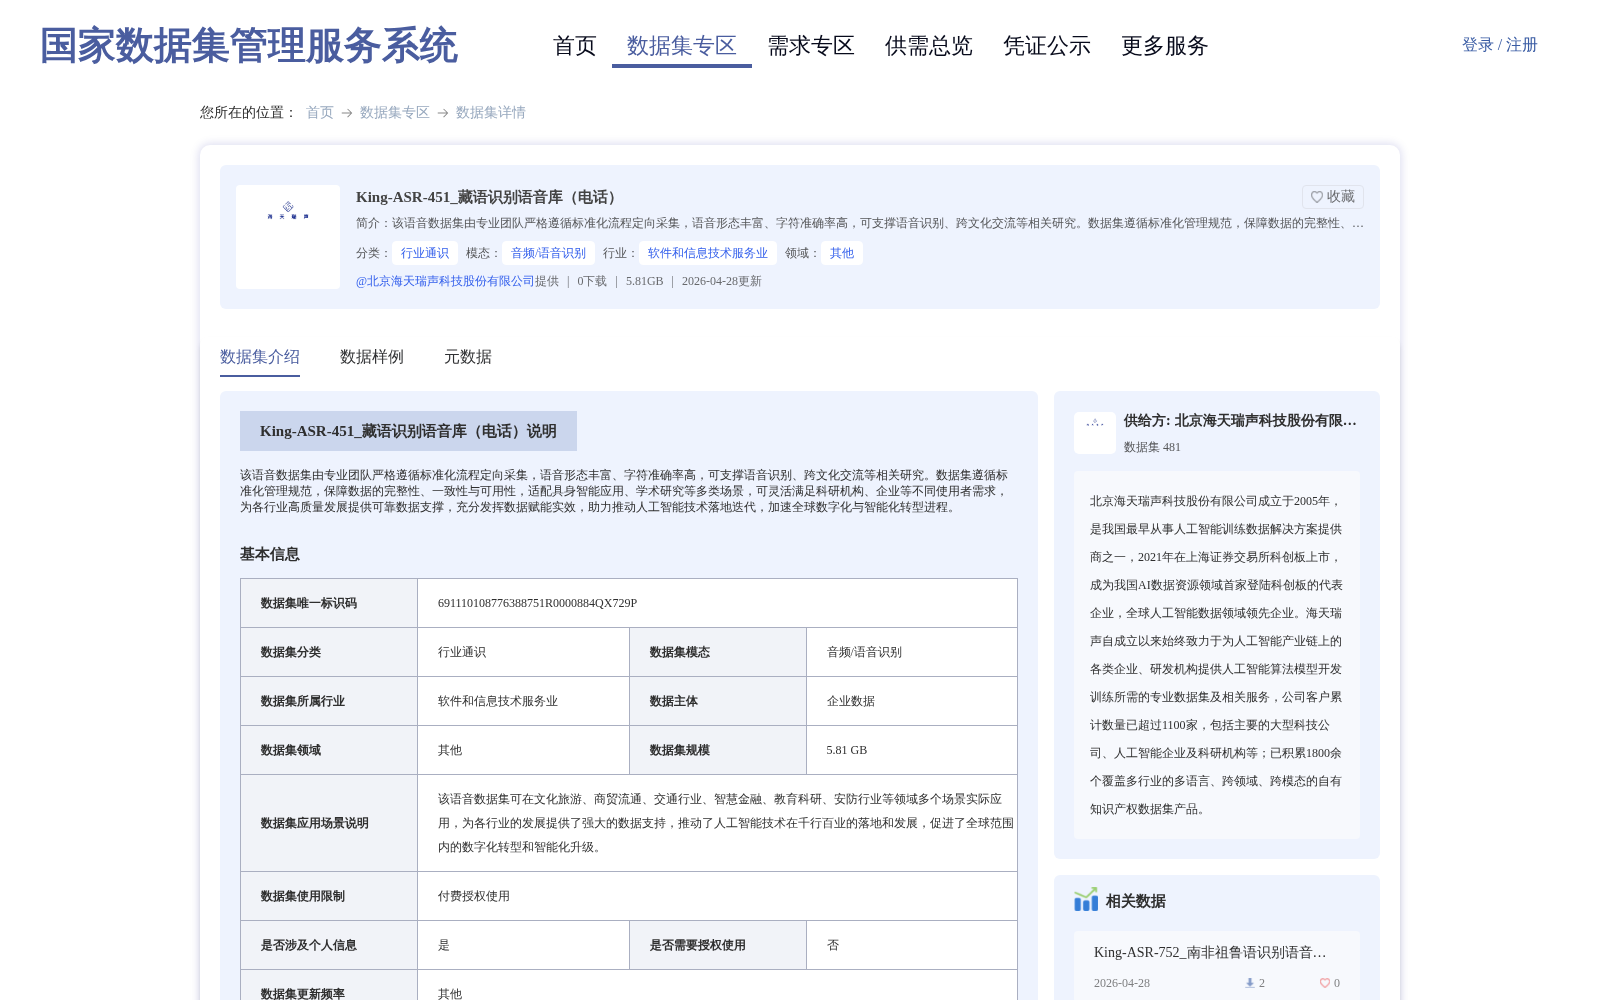Image resolution: width=1600 pixels, height=1000 pixels.
Task: Open 数据集专区 in top navigation
Action: 682,46
